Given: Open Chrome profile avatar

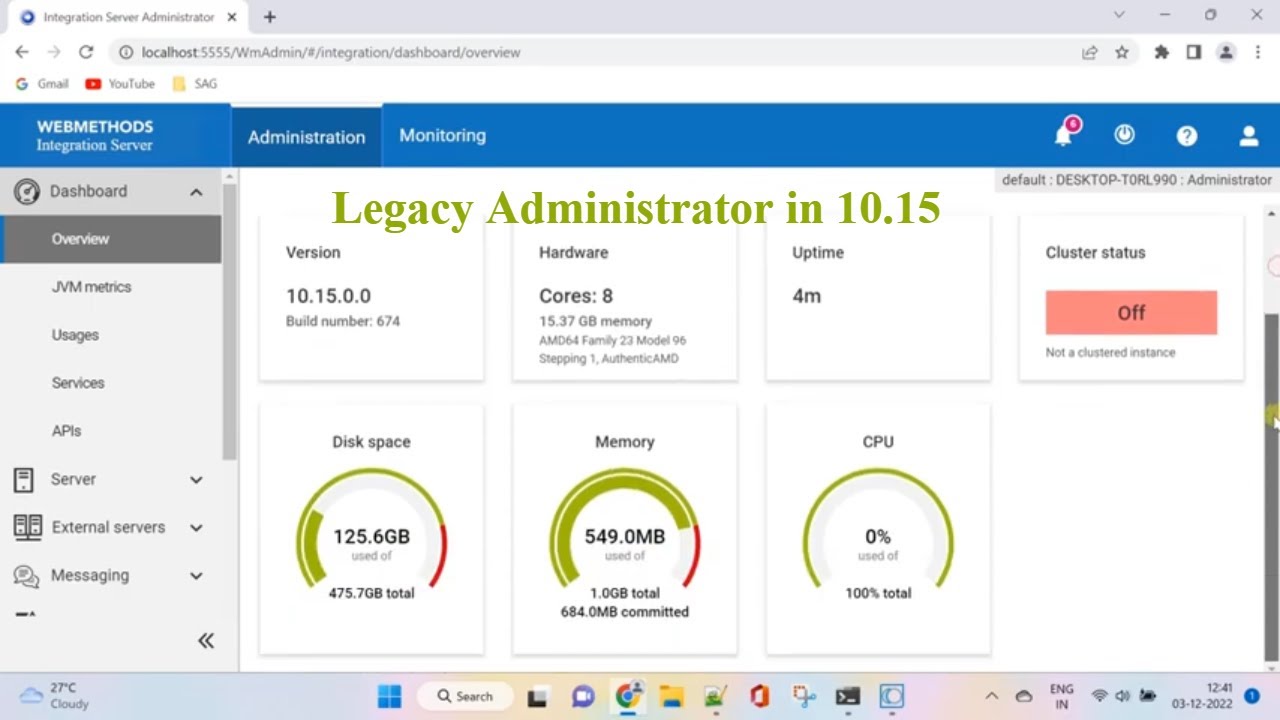Looking at the screenshot, I should click(1226, 52).
